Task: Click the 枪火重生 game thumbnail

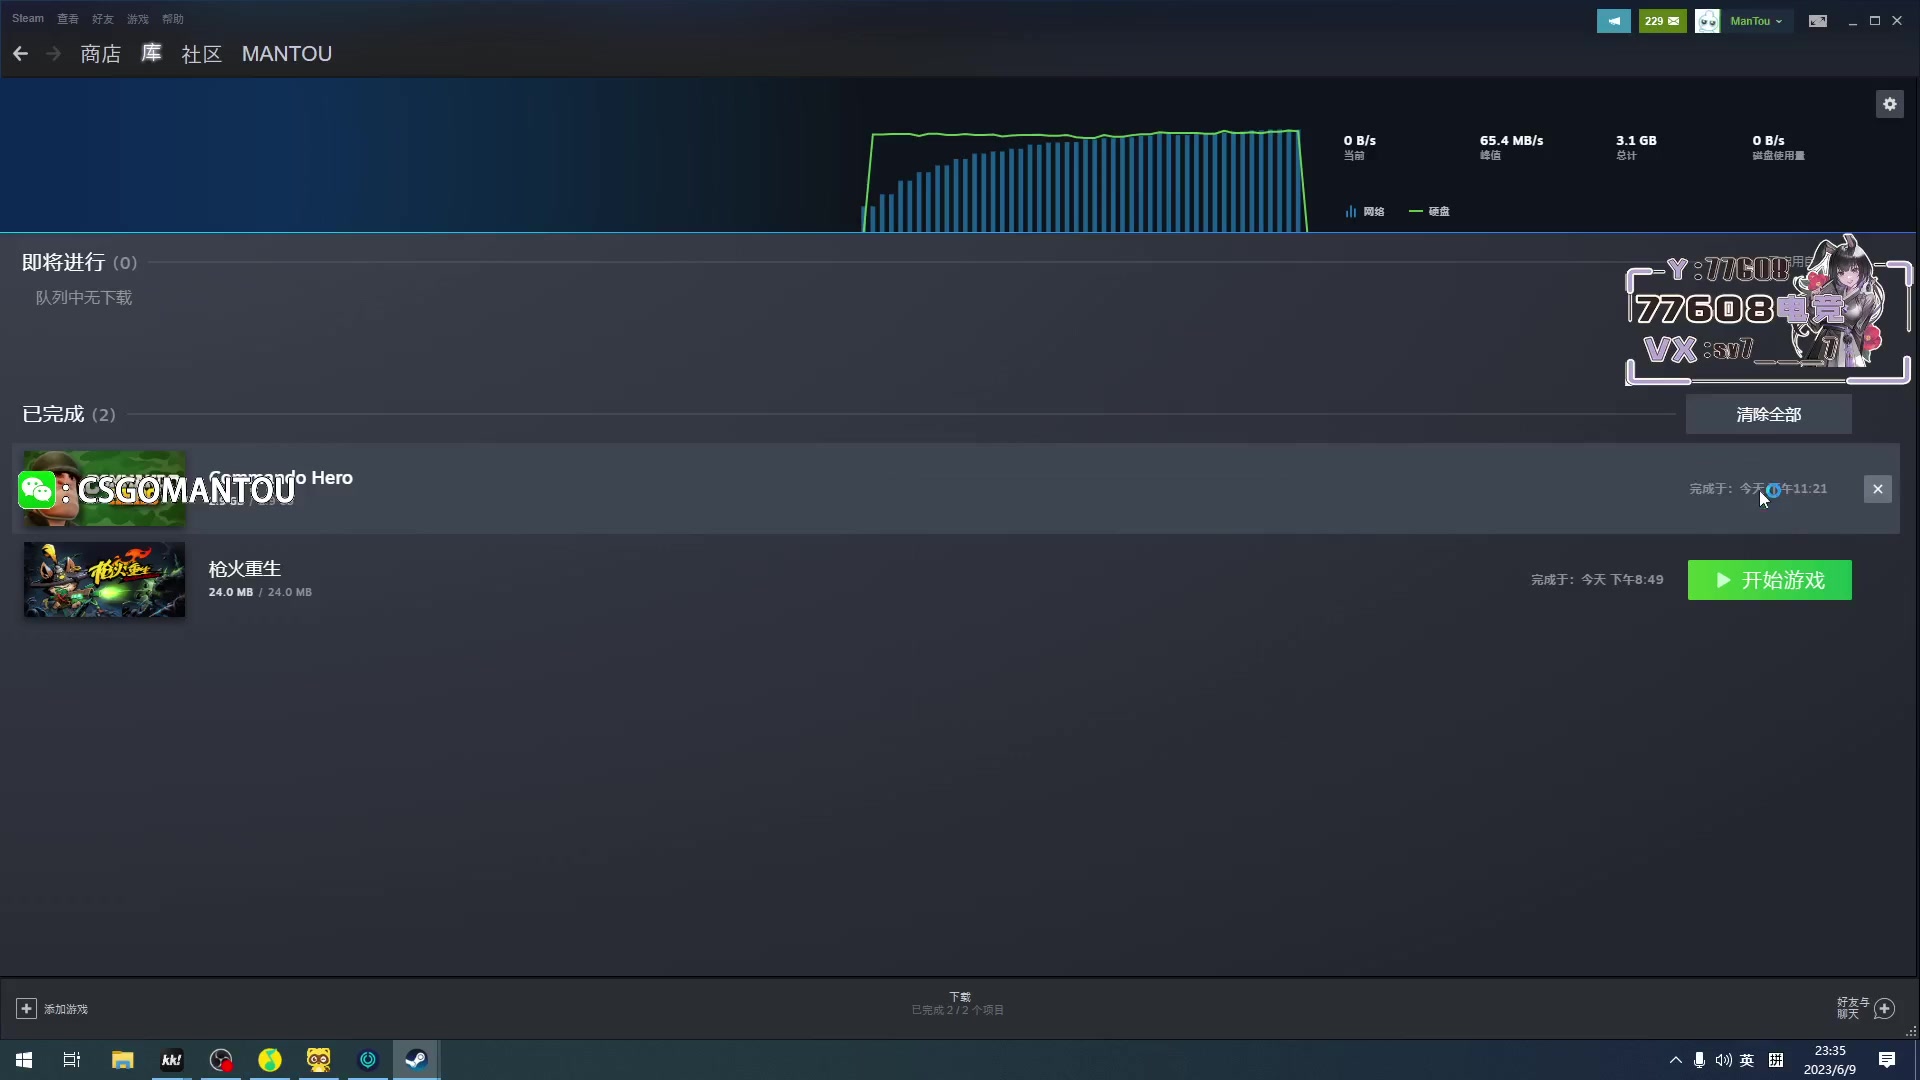Action: 105,580
